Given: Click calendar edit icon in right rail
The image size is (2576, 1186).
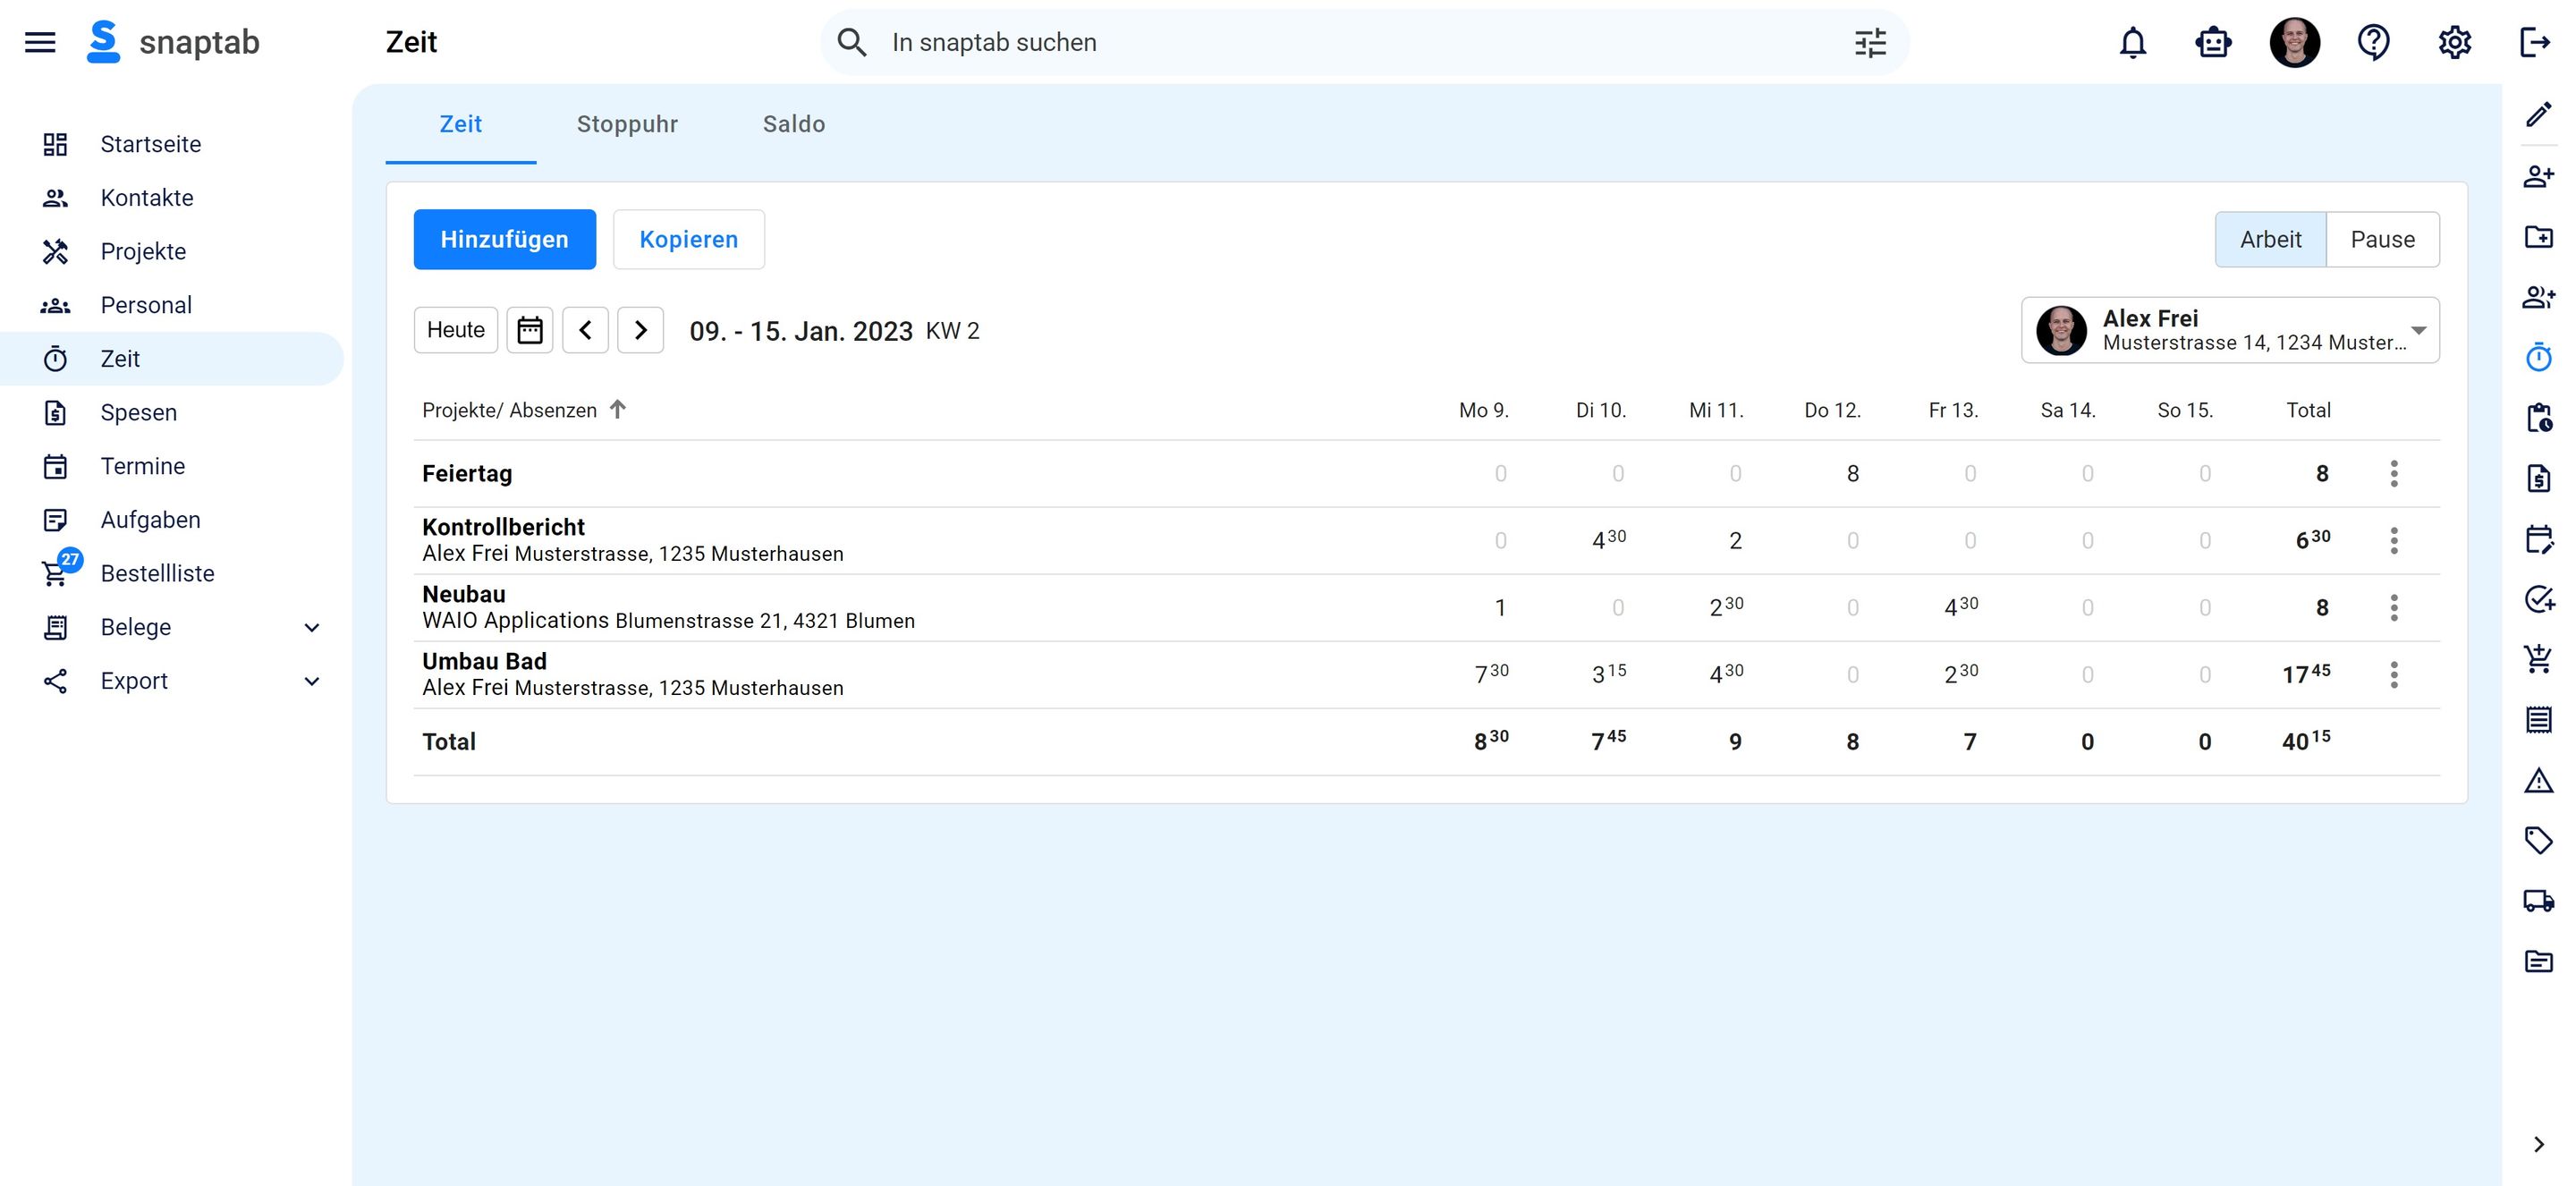Looking at the screenshot, I should pos(2538,539).
